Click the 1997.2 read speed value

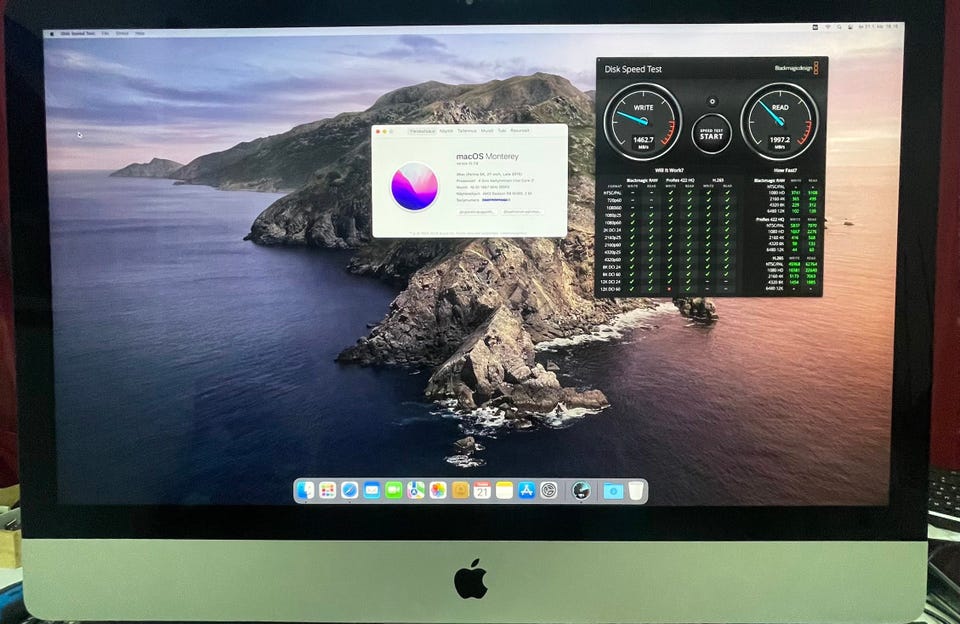pos(779,140)
